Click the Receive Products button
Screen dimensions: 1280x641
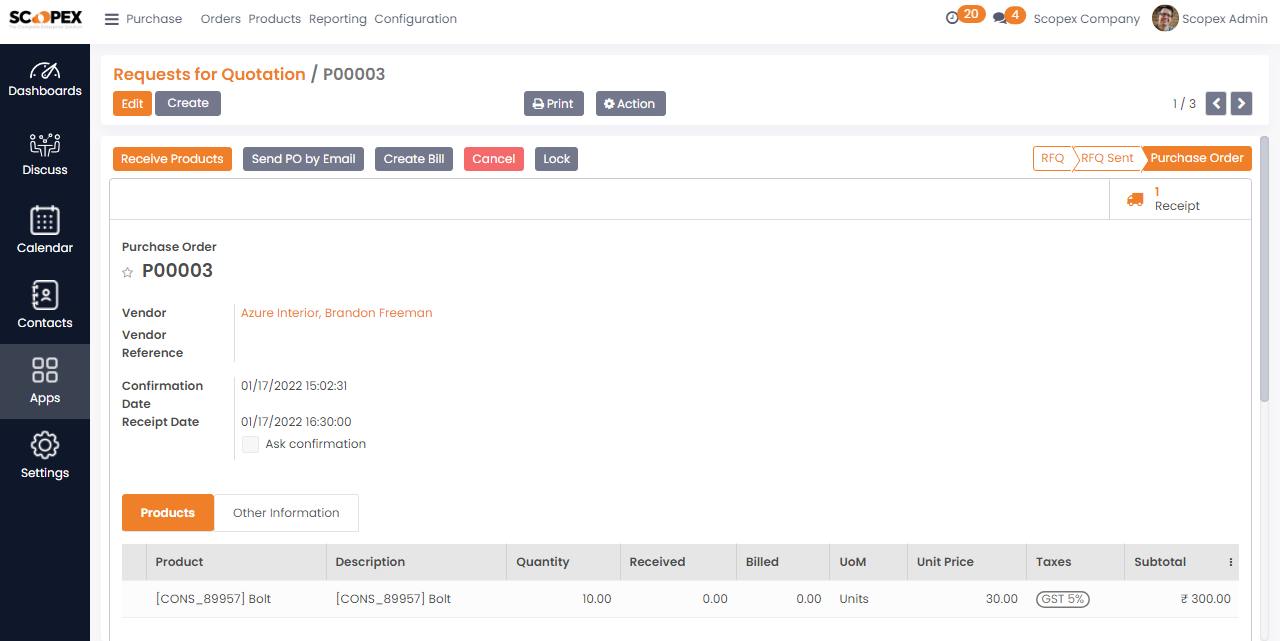[172, 159]
